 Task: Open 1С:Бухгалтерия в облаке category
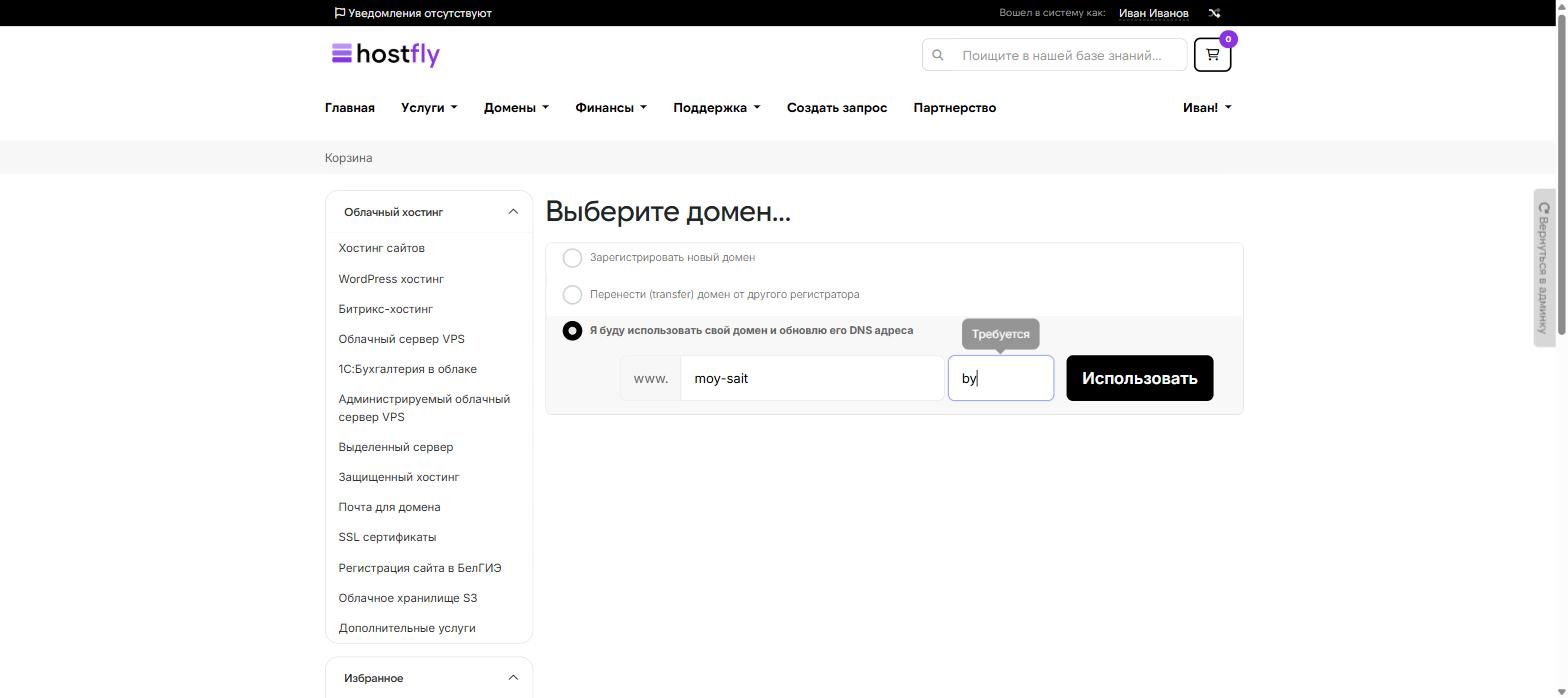pyautogui.click(x=408, y=369)
